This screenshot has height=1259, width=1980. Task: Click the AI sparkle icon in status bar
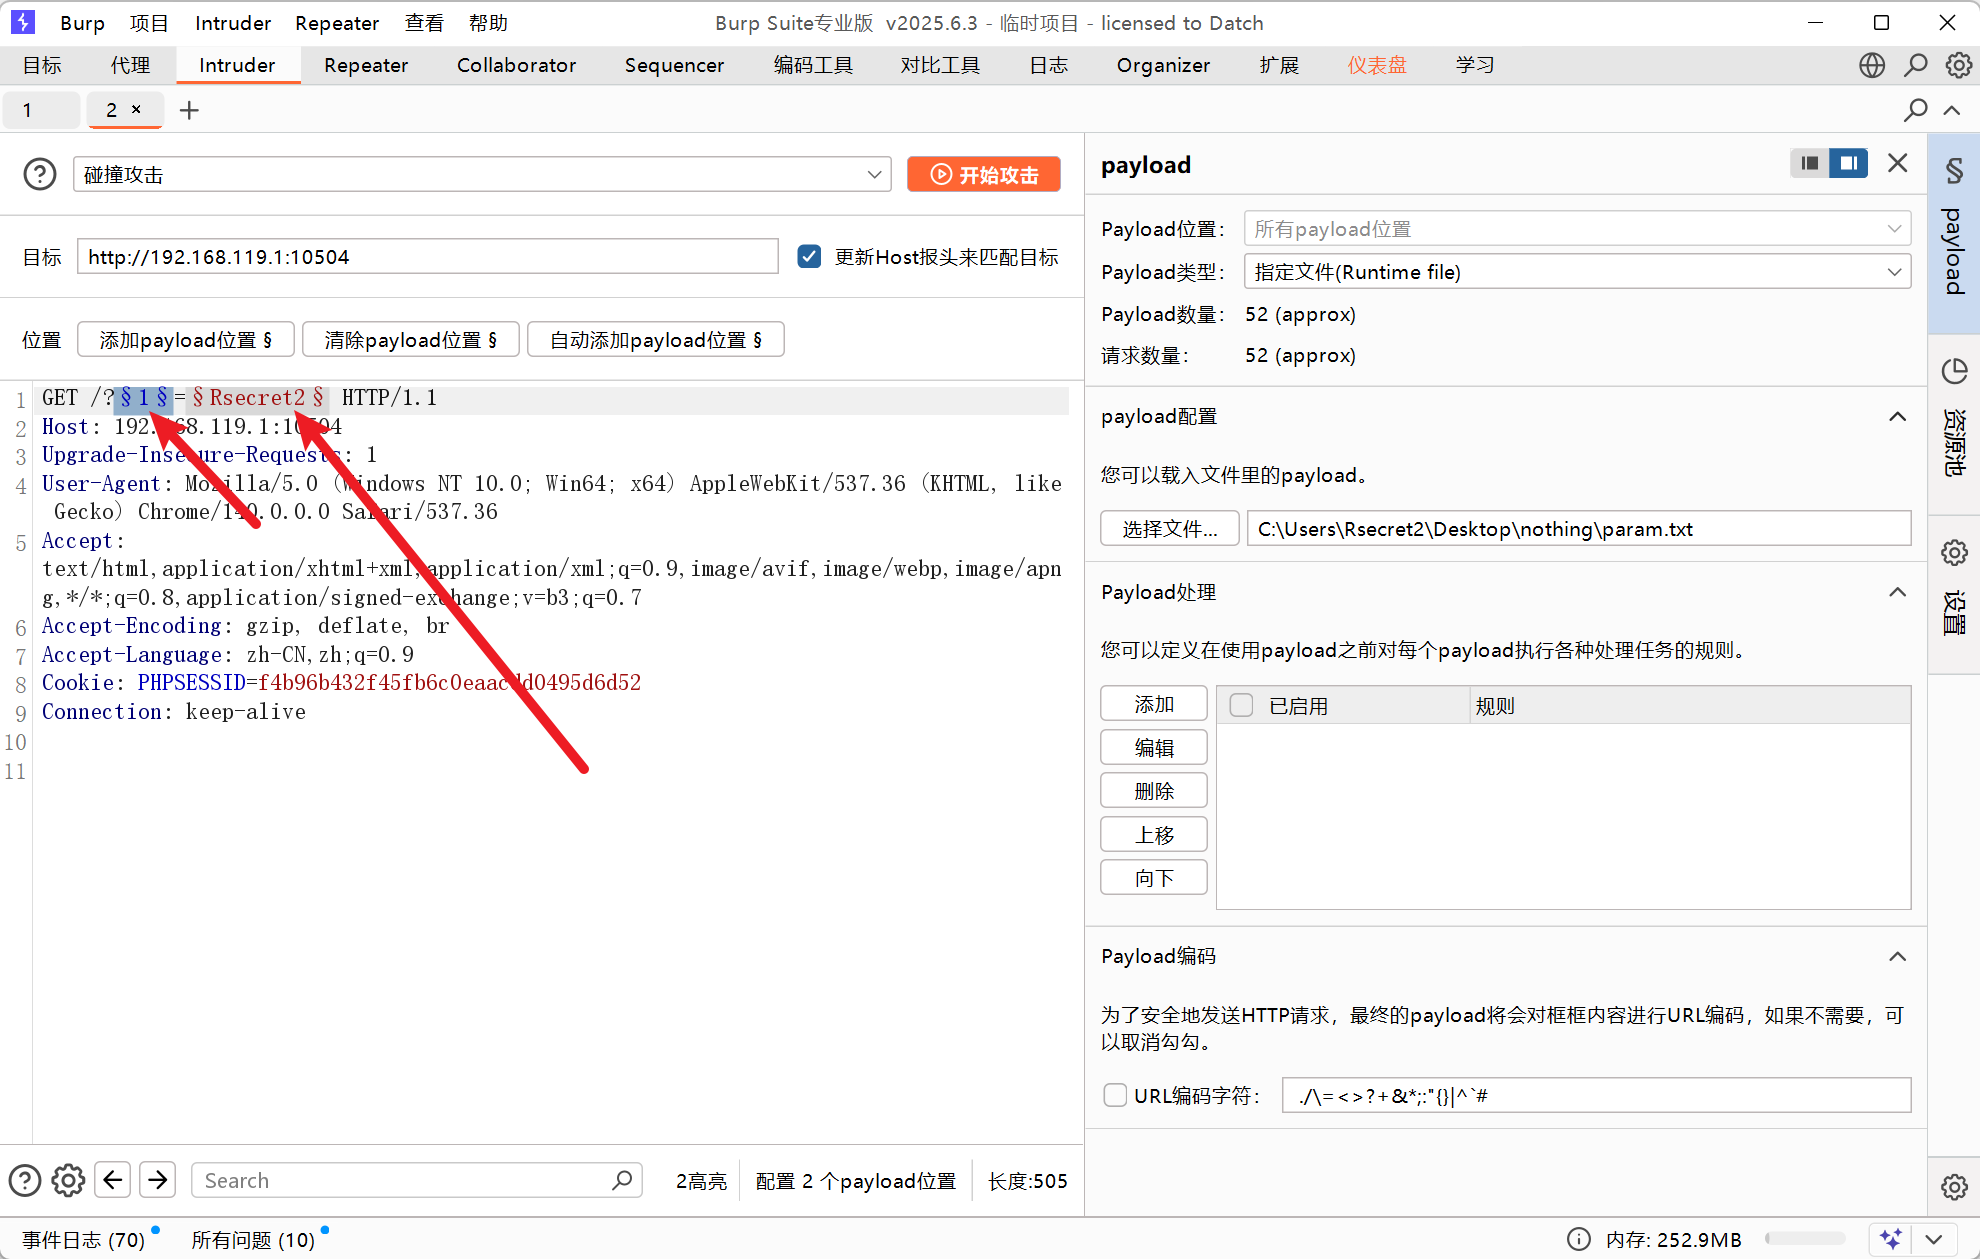tap(1890, 1239)
